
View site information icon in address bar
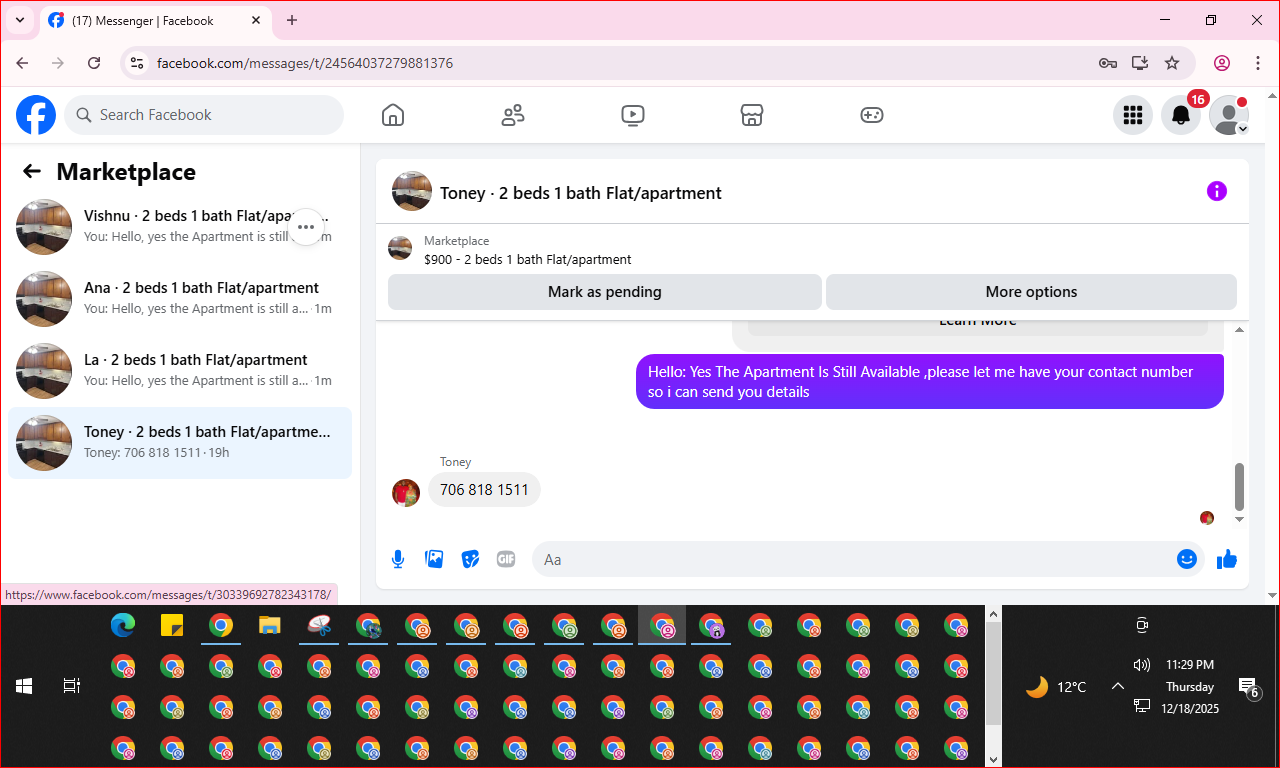[x=138, y=63]
